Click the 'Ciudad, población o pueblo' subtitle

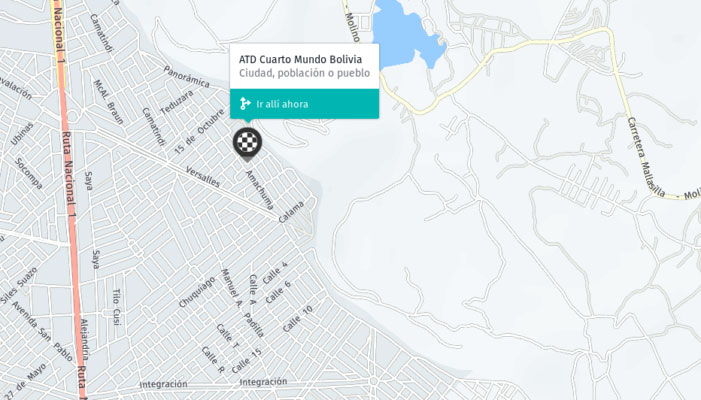(x=304, y=73)
